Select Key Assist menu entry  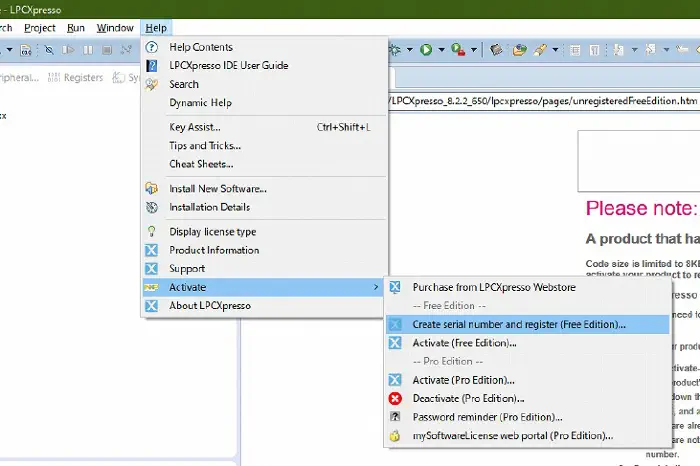coord(195,127)
